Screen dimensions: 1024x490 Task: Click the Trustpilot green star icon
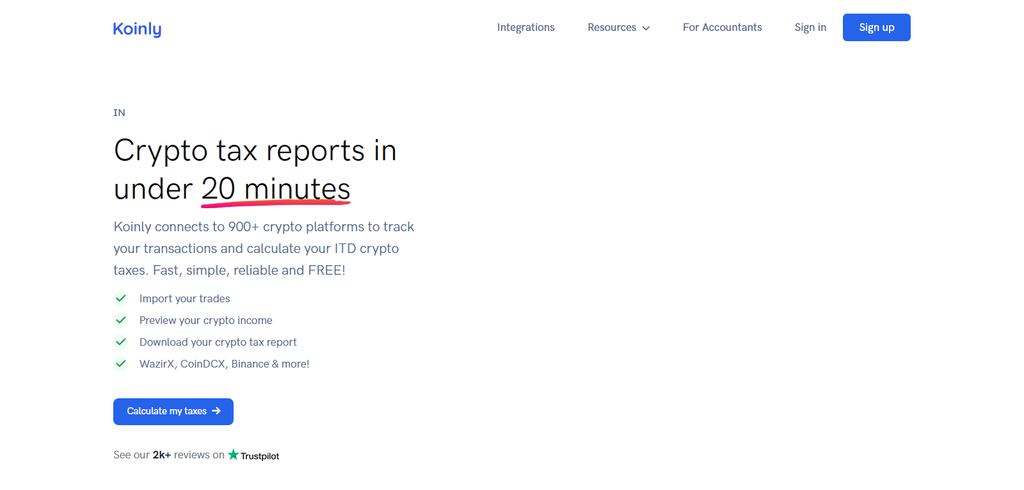pyautogui.click(x=233, y=455)
